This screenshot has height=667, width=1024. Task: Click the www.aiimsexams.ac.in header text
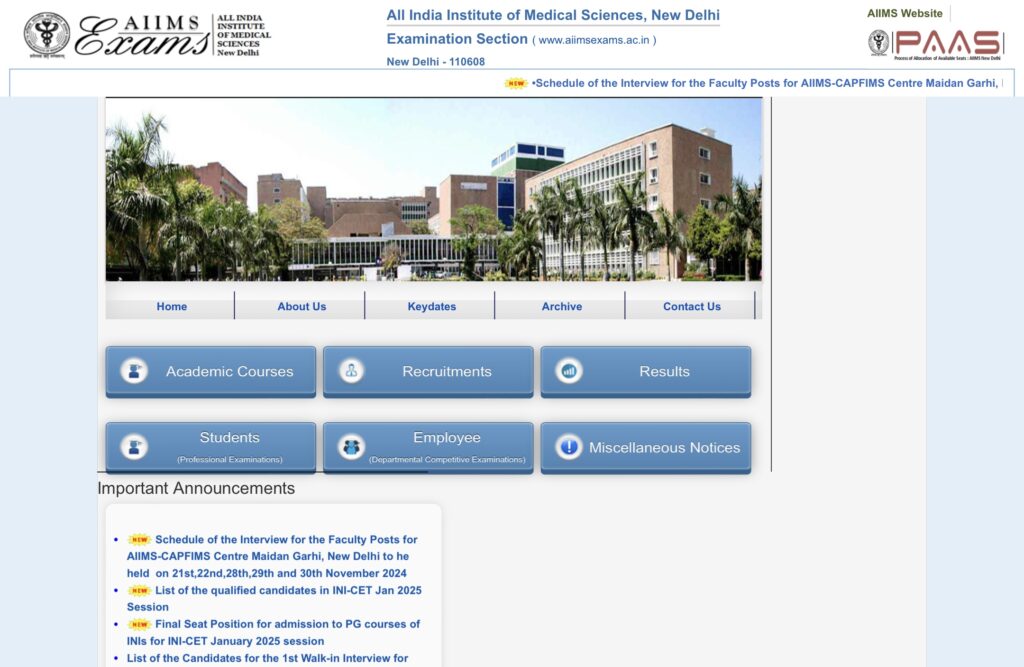(594, 40)
